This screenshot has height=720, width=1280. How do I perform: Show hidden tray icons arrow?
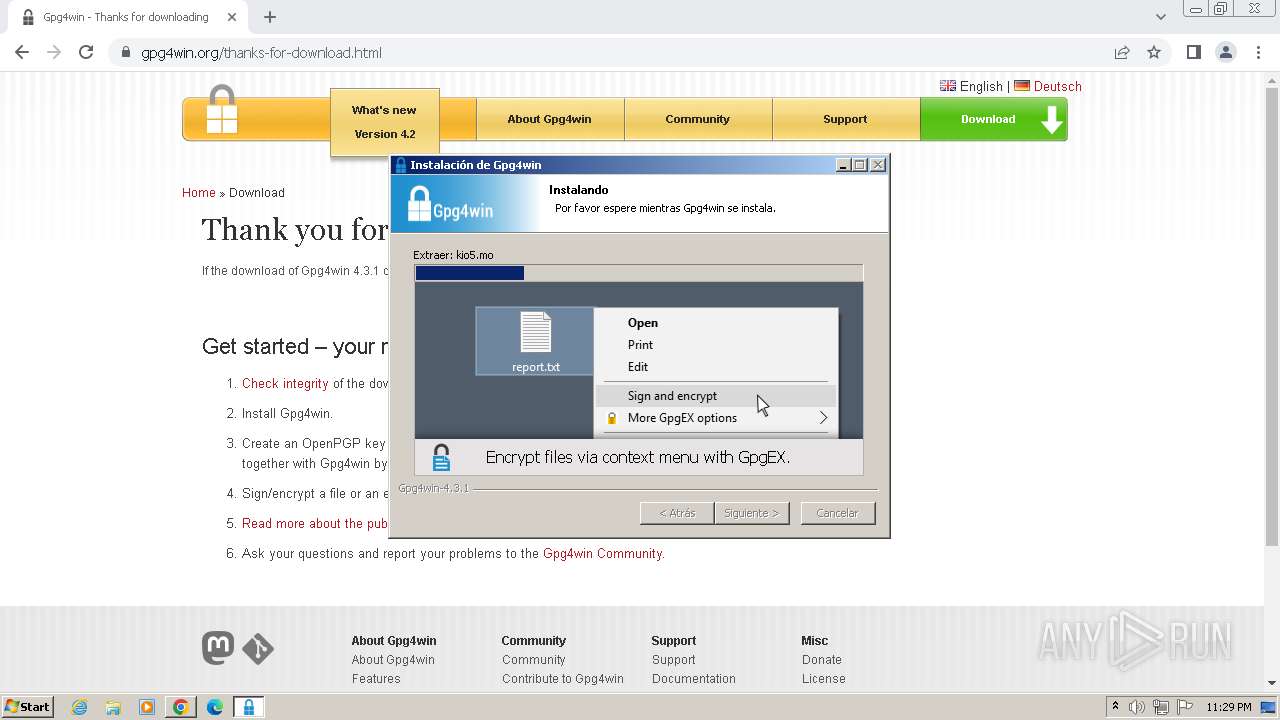click(x=1115, y=707)
